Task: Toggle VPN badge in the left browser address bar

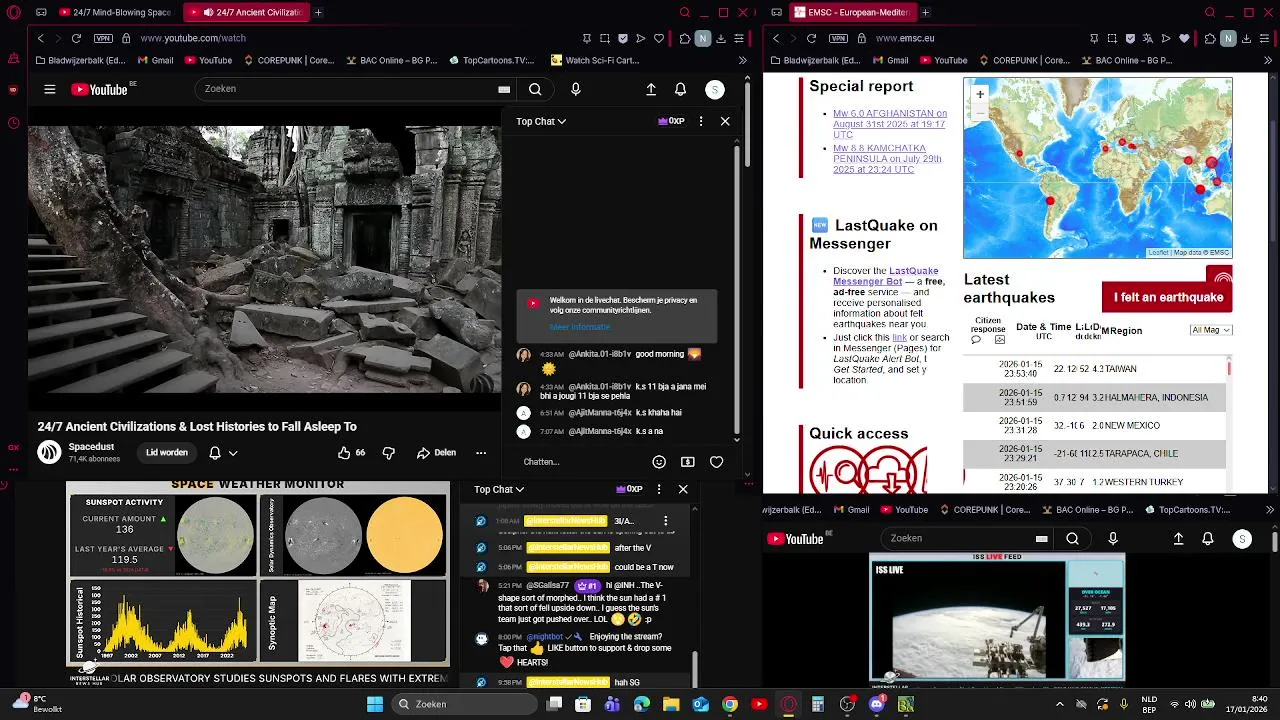Action: tap(103, 38)
